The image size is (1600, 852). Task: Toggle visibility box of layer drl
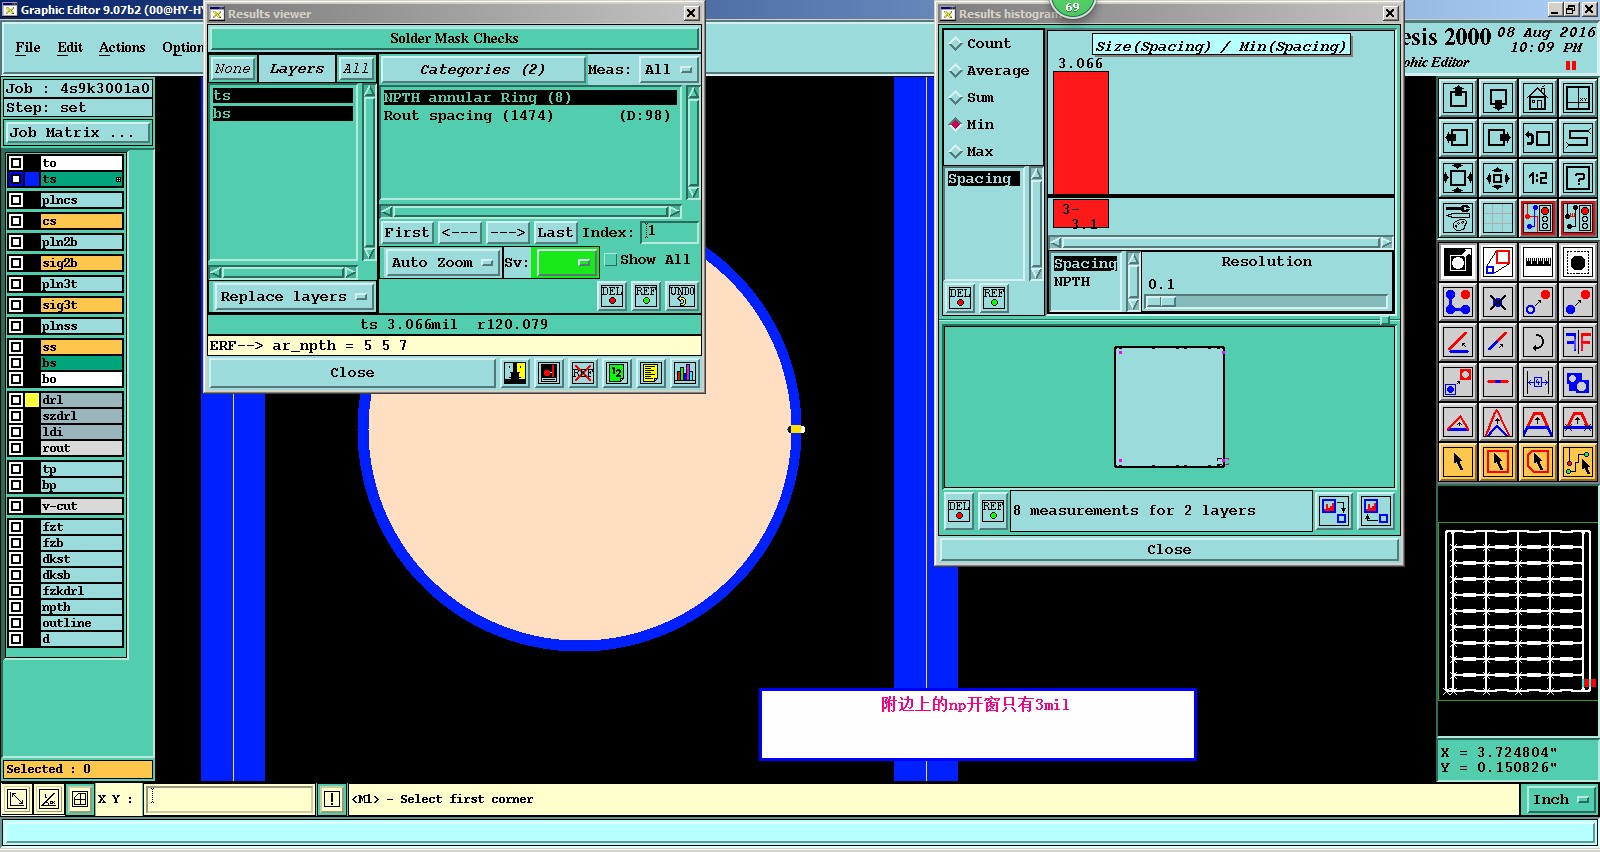tap(16, 400)
